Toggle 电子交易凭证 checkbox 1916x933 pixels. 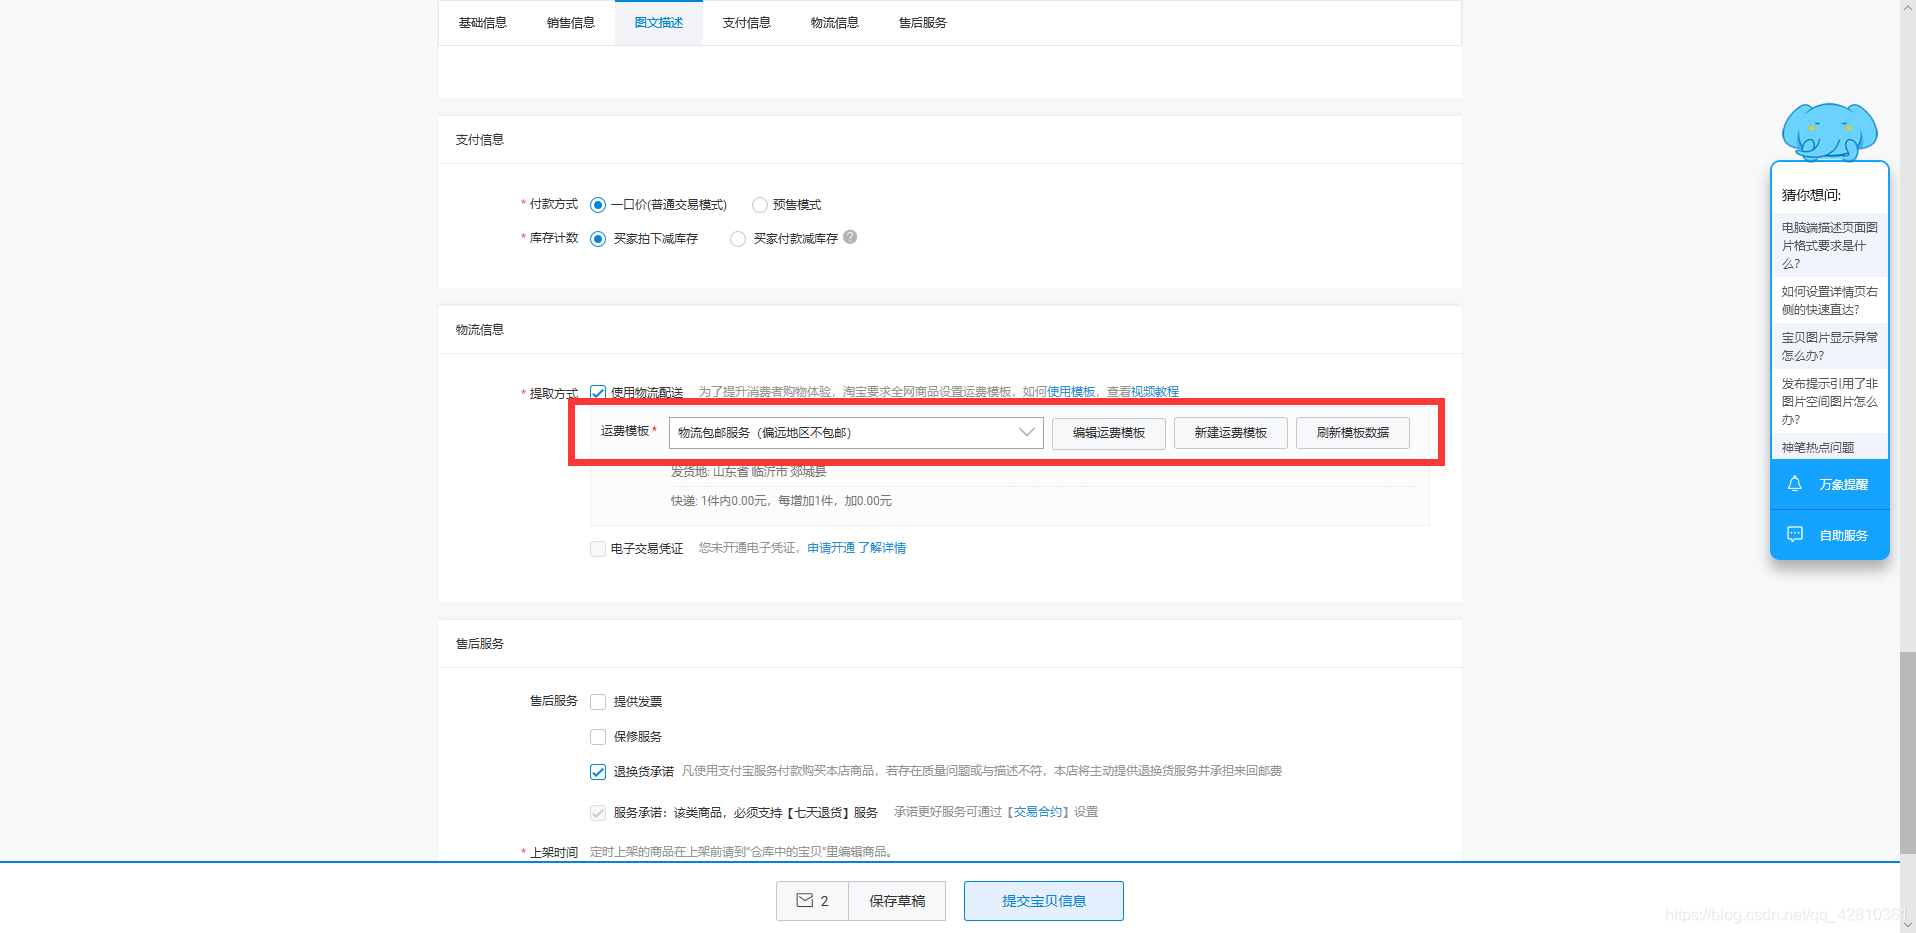pos(598,549)
